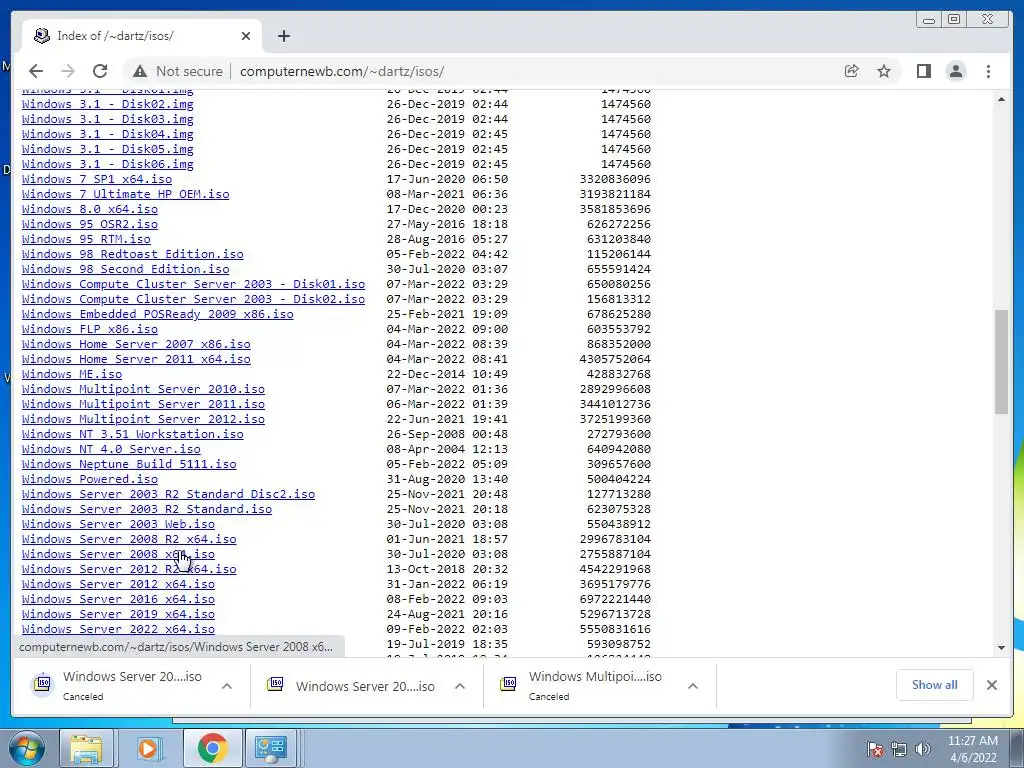The image size is (1024, 768).
Task: Click the volume speaker tray icon
Action: point(923,749)
